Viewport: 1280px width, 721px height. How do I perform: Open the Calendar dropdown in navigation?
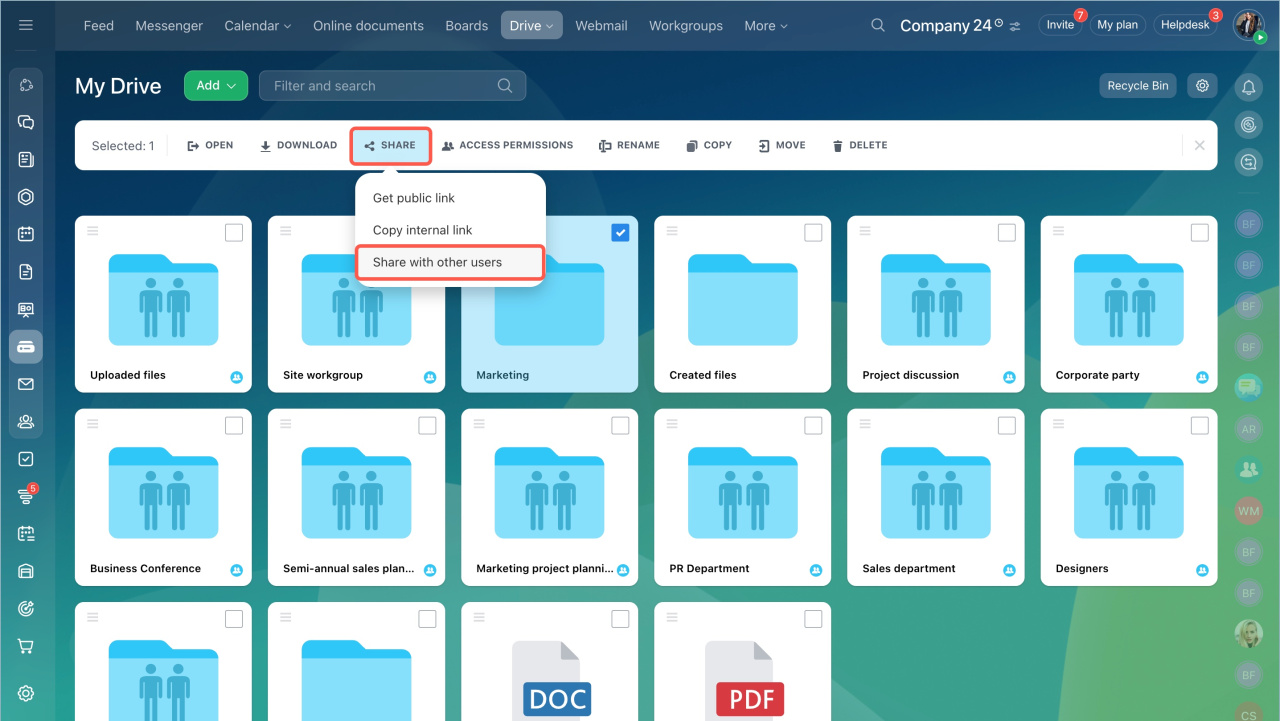257,26
